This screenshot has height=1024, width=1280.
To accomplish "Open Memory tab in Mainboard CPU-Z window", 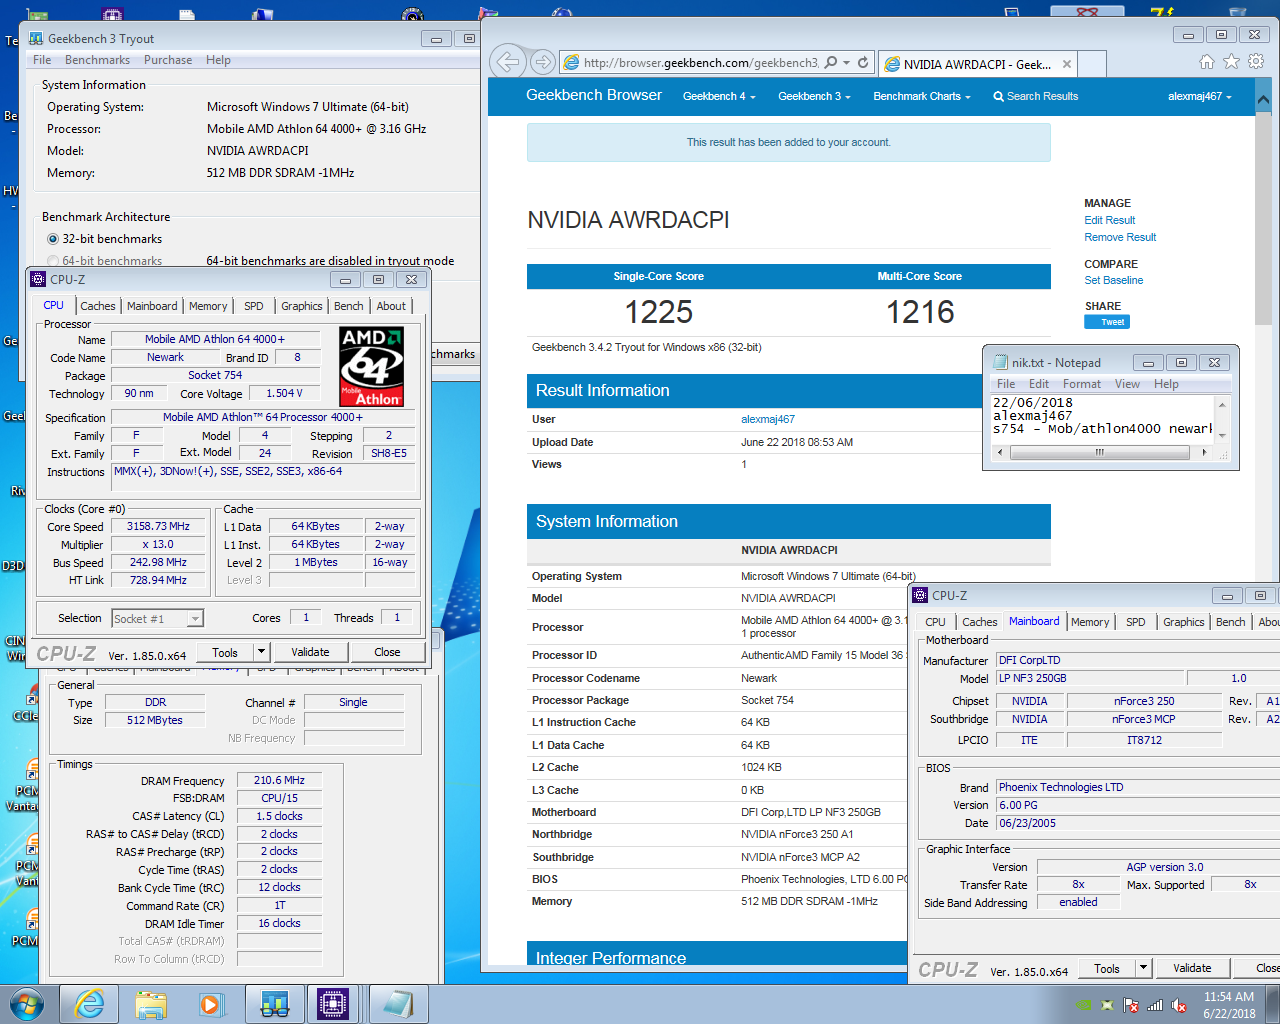I will tap(1090, 622).
